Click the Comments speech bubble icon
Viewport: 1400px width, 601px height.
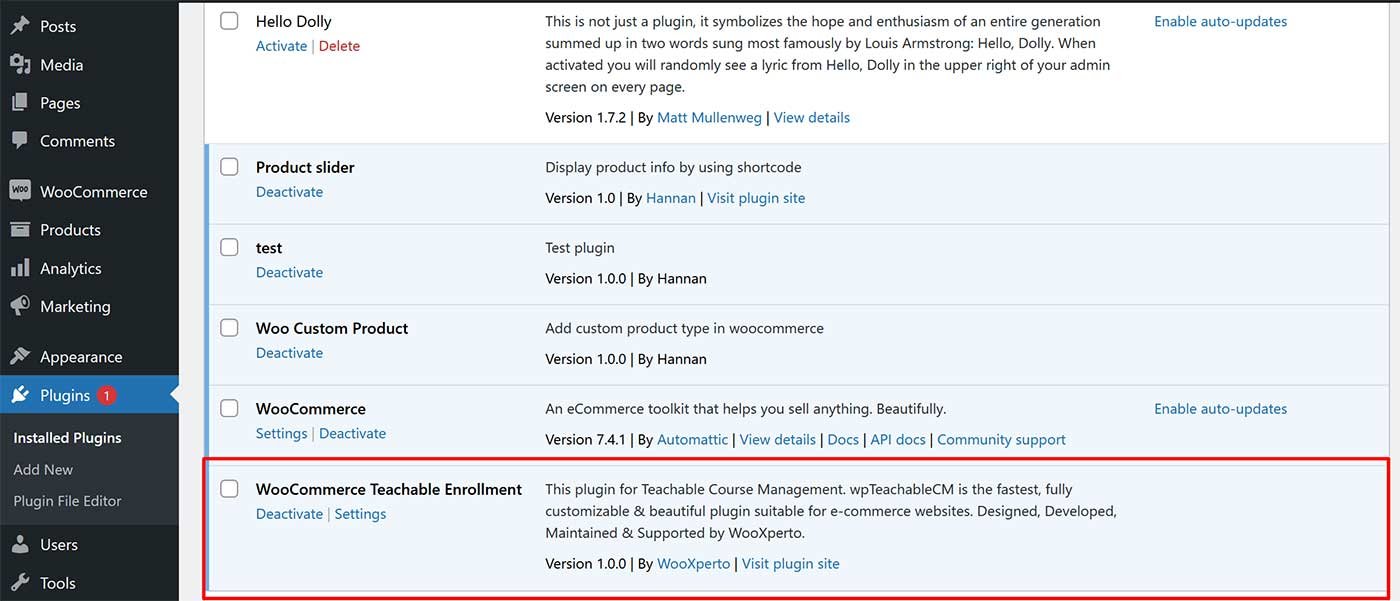click(x=20, y=141)
